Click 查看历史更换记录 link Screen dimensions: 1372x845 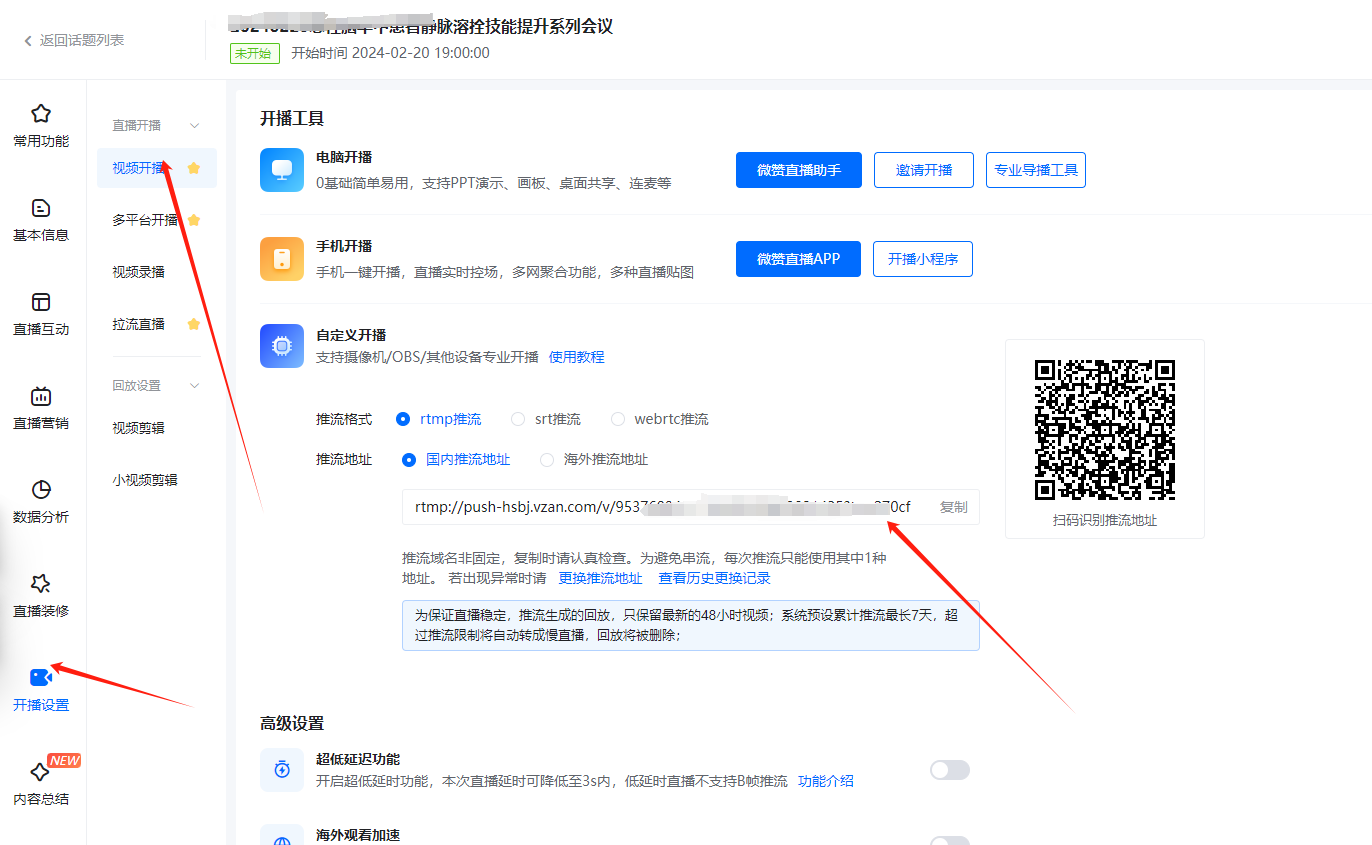tap(715, 578)
